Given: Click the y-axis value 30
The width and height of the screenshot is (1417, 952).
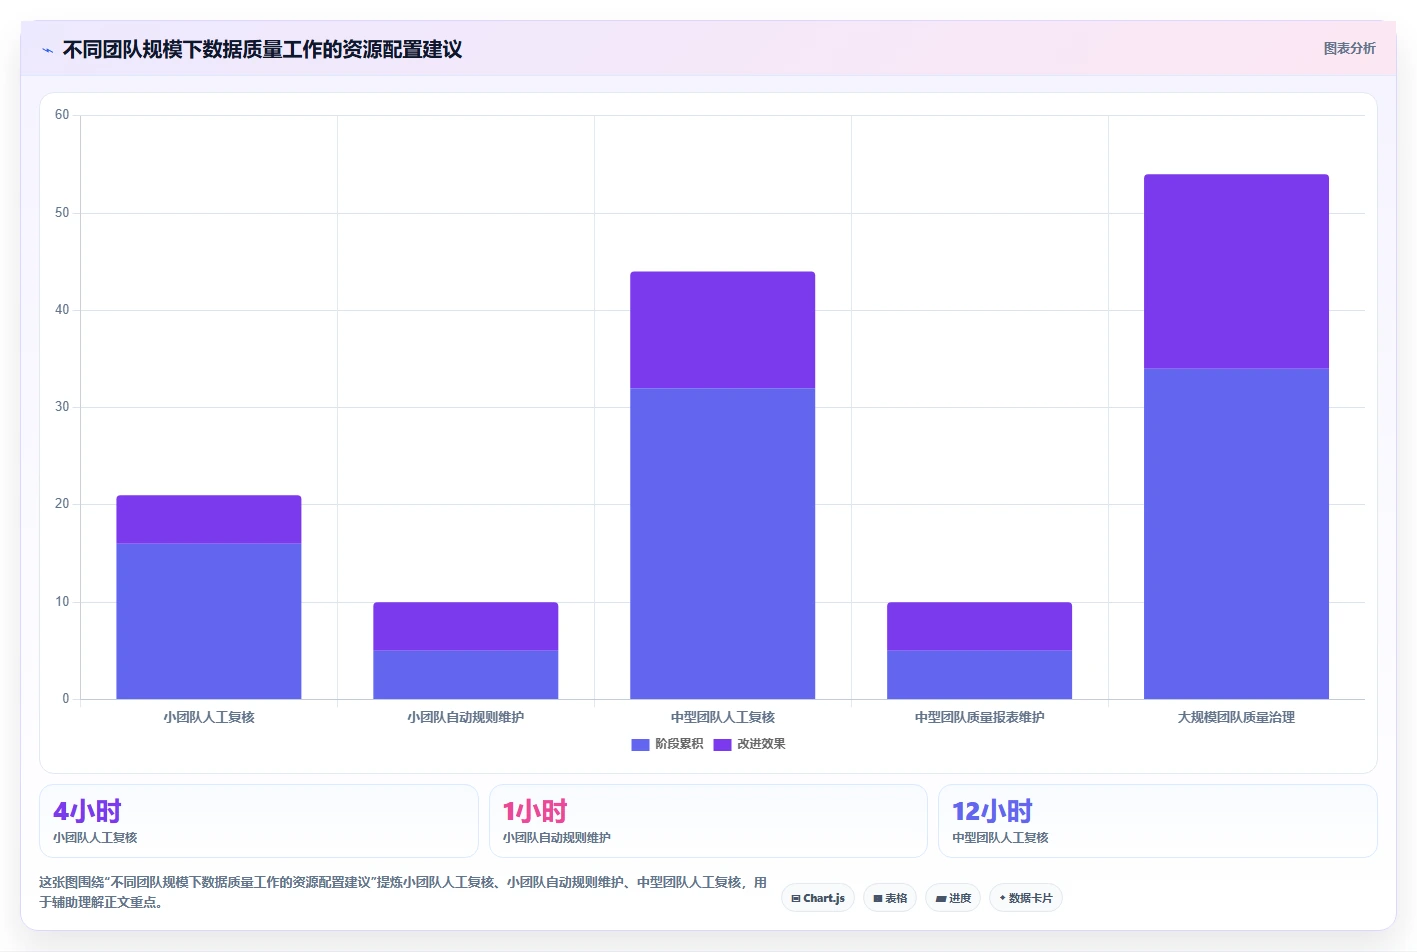Looking at the screenshot, I should click(62, 407).
